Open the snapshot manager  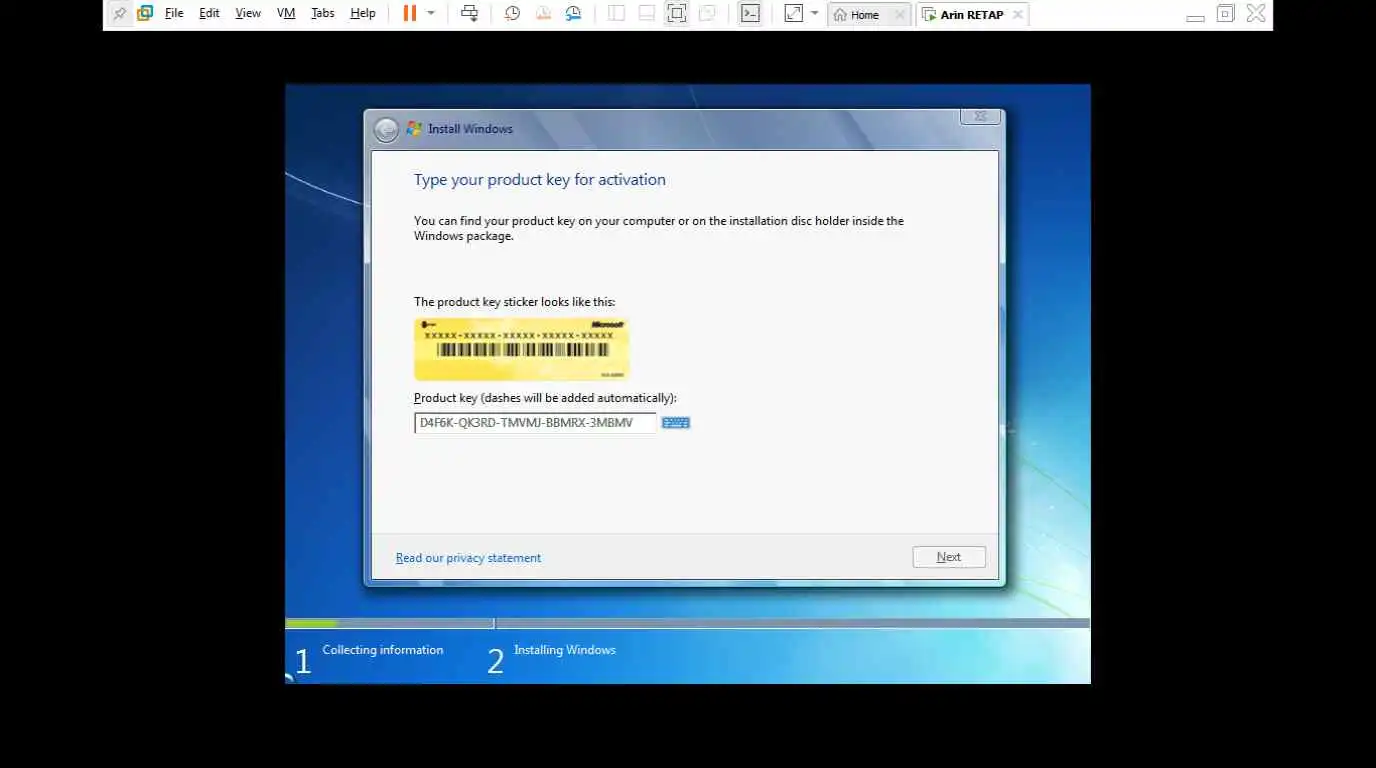(x=573, y=14)
